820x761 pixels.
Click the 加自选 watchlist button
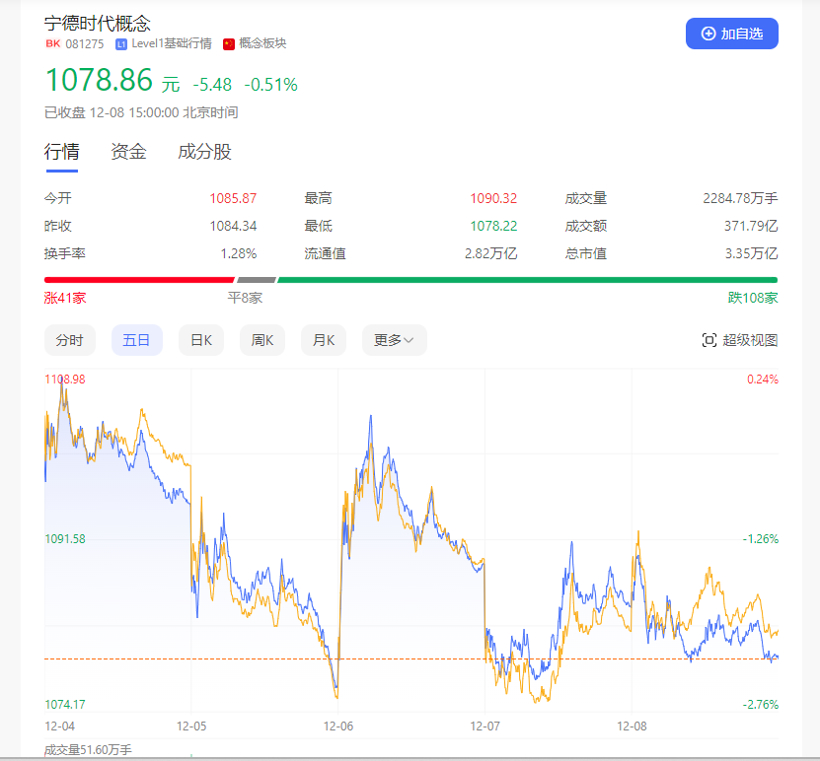732,33
